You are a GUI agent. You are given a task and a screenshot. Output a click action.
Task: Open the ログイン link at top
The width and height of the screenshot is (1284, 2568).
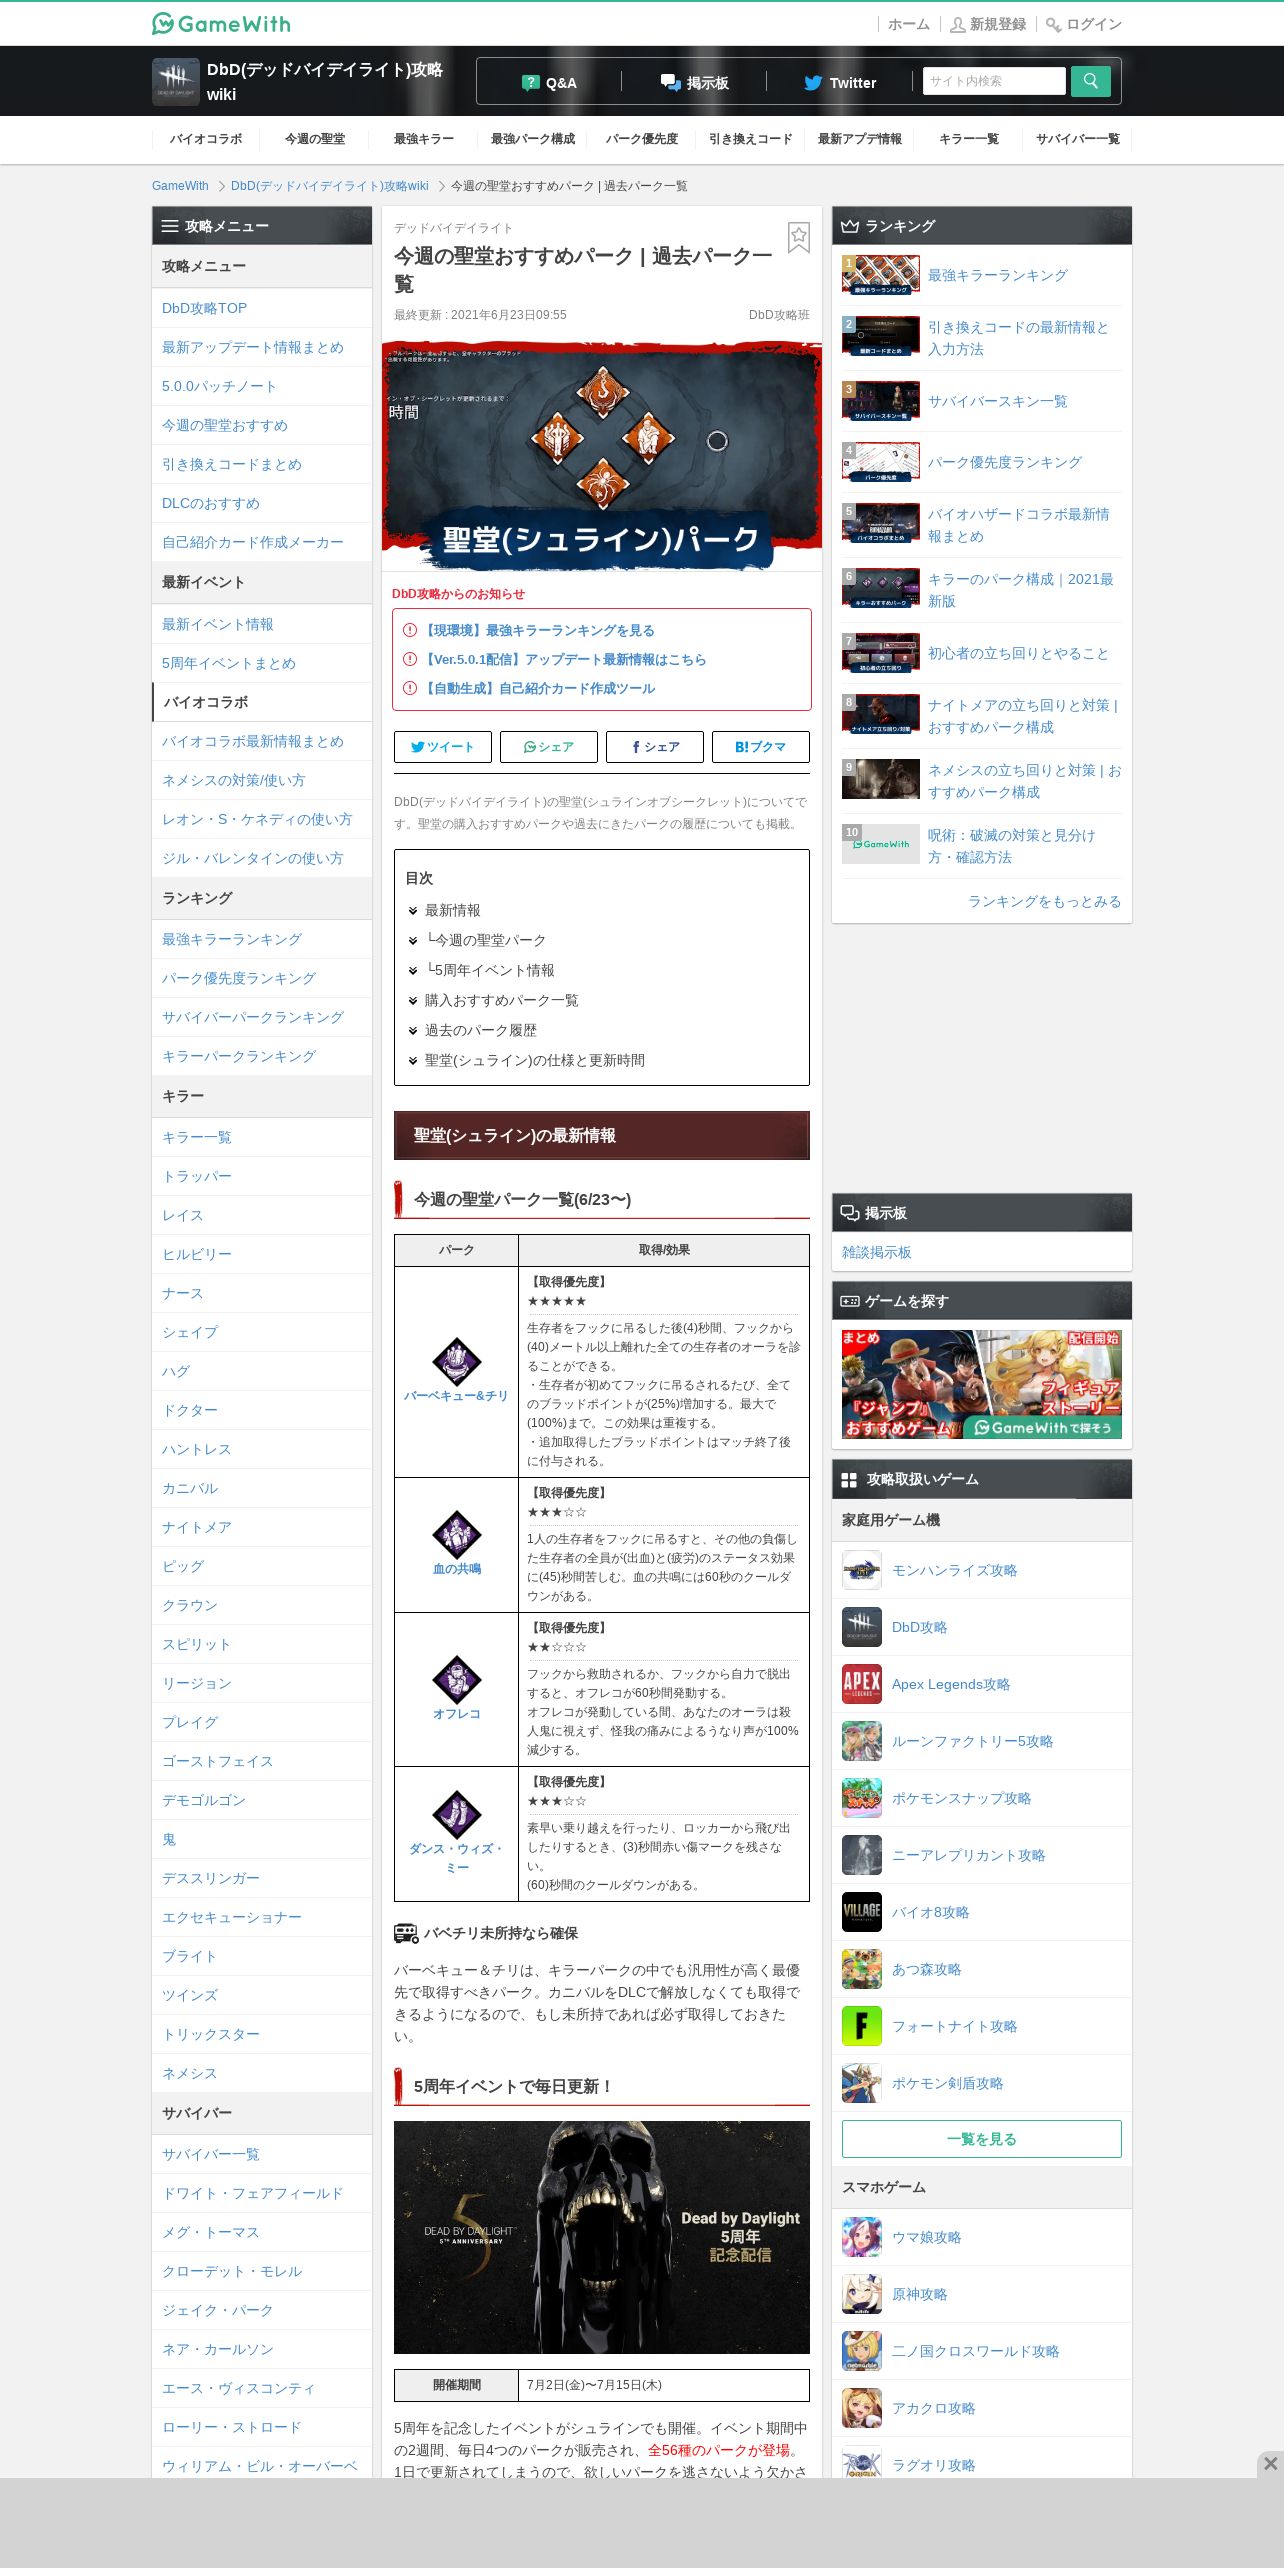tap(1084, 24)
